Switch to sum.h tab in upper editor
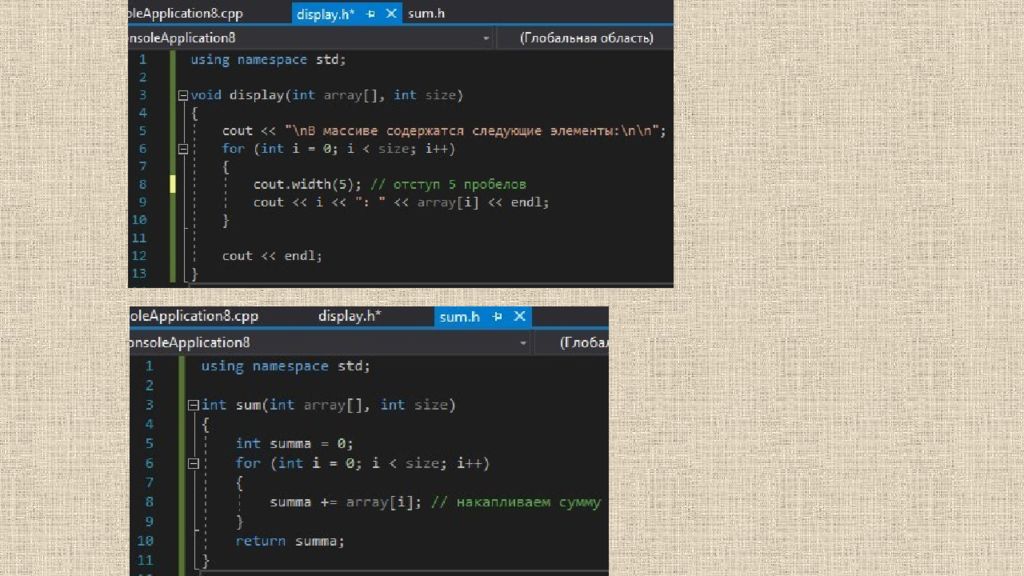The height and width of the screenshot is (576, 1024). click(x=427, y=14)
